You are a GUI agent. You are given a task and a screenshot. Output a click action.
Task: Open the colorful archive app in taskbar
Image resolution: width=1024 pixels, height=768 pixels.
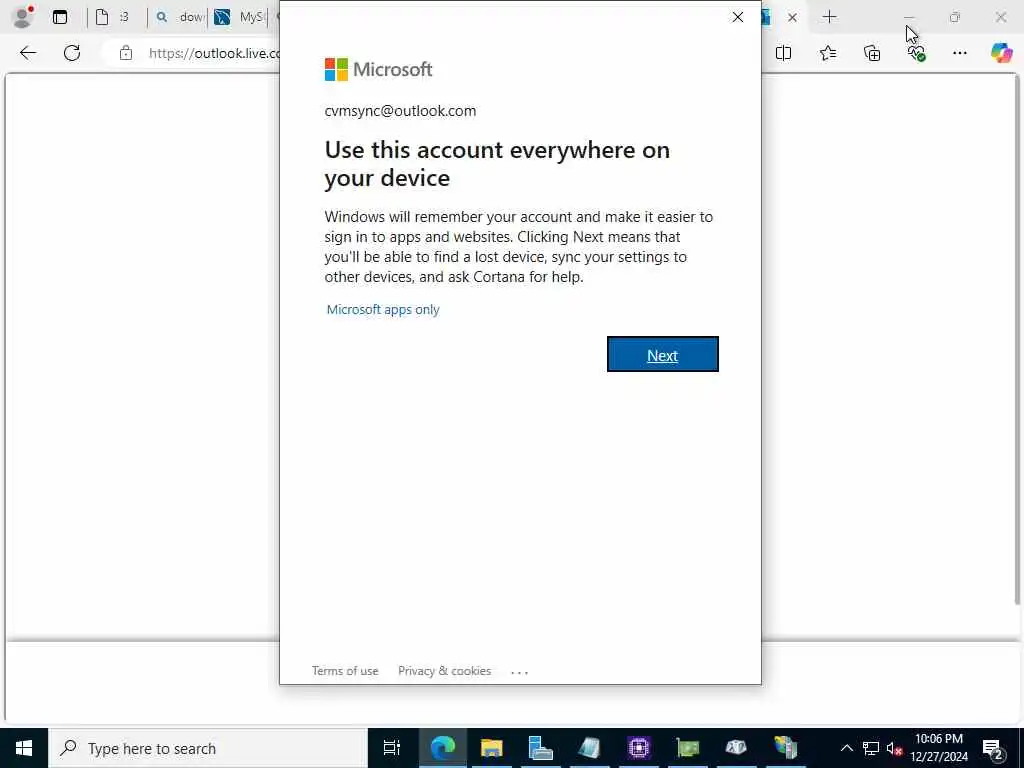pyautogui.click(x=786, y=748)
